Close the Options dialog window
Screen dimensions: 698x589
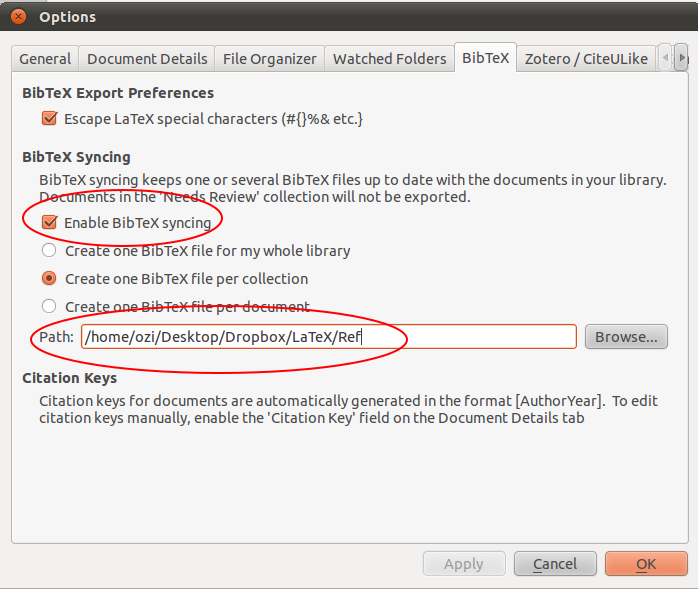pos(17,17)
